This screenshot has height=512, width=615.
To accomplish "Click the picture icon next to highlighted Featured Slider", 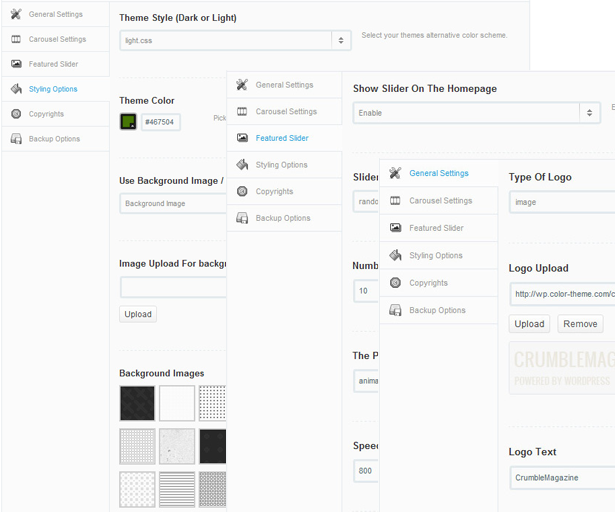I will (242, 138).
